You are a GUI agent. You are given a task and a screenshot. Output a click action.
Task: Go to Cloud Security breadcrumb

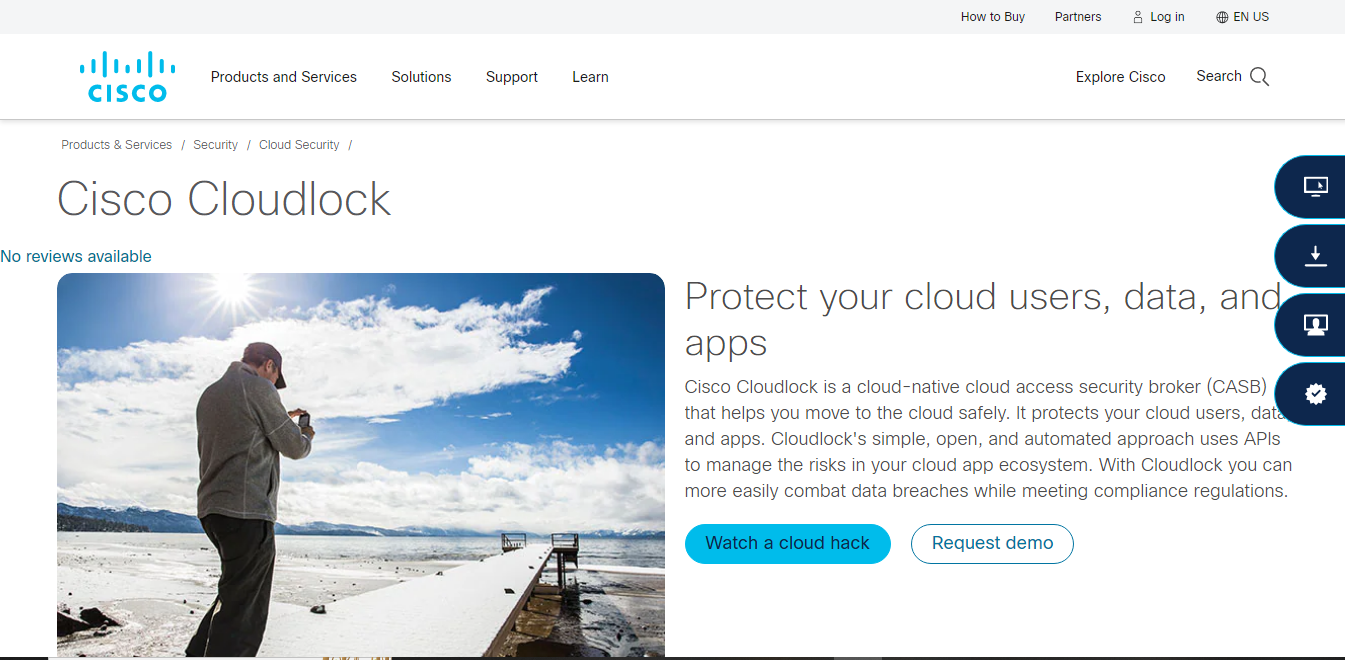coord(299,145)
